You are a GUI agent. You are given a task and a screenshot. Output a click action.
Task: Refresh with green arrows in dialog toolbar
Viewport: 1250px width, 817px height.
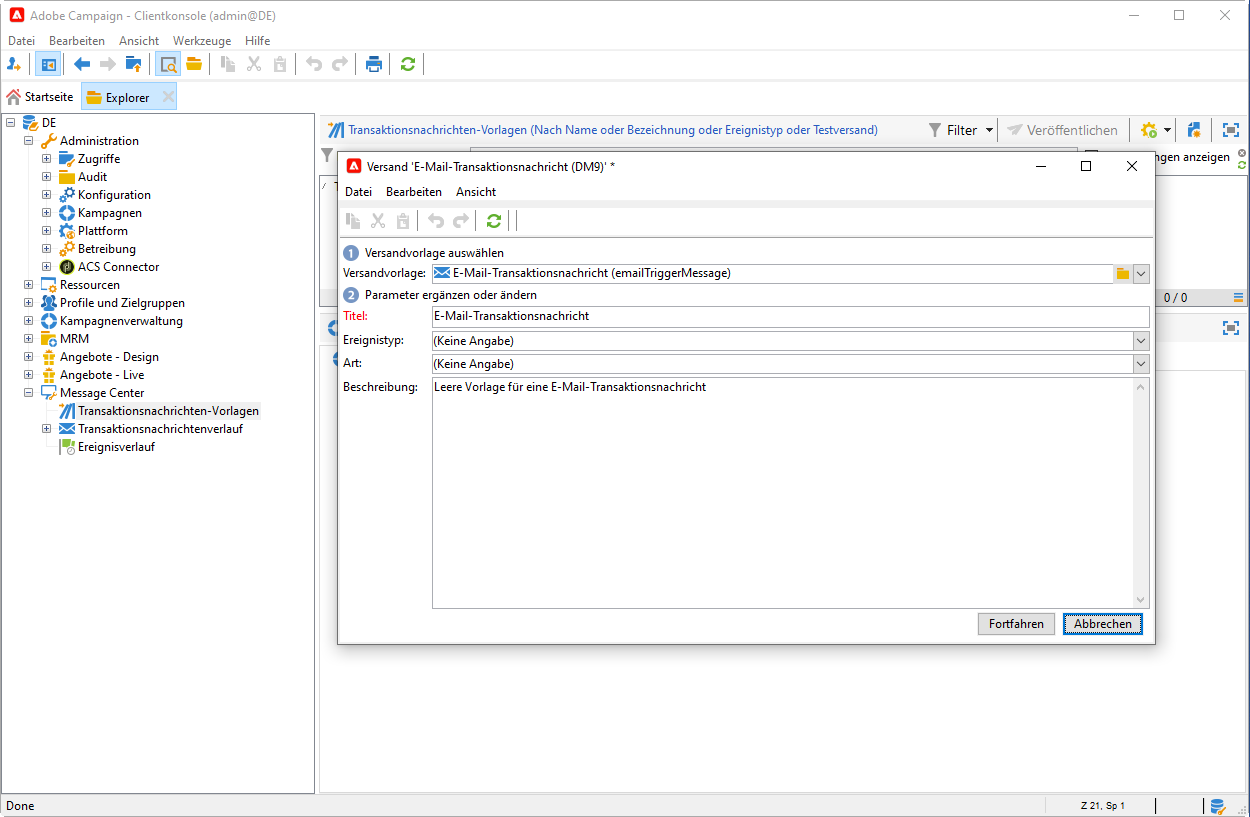[x=493, y=221]
